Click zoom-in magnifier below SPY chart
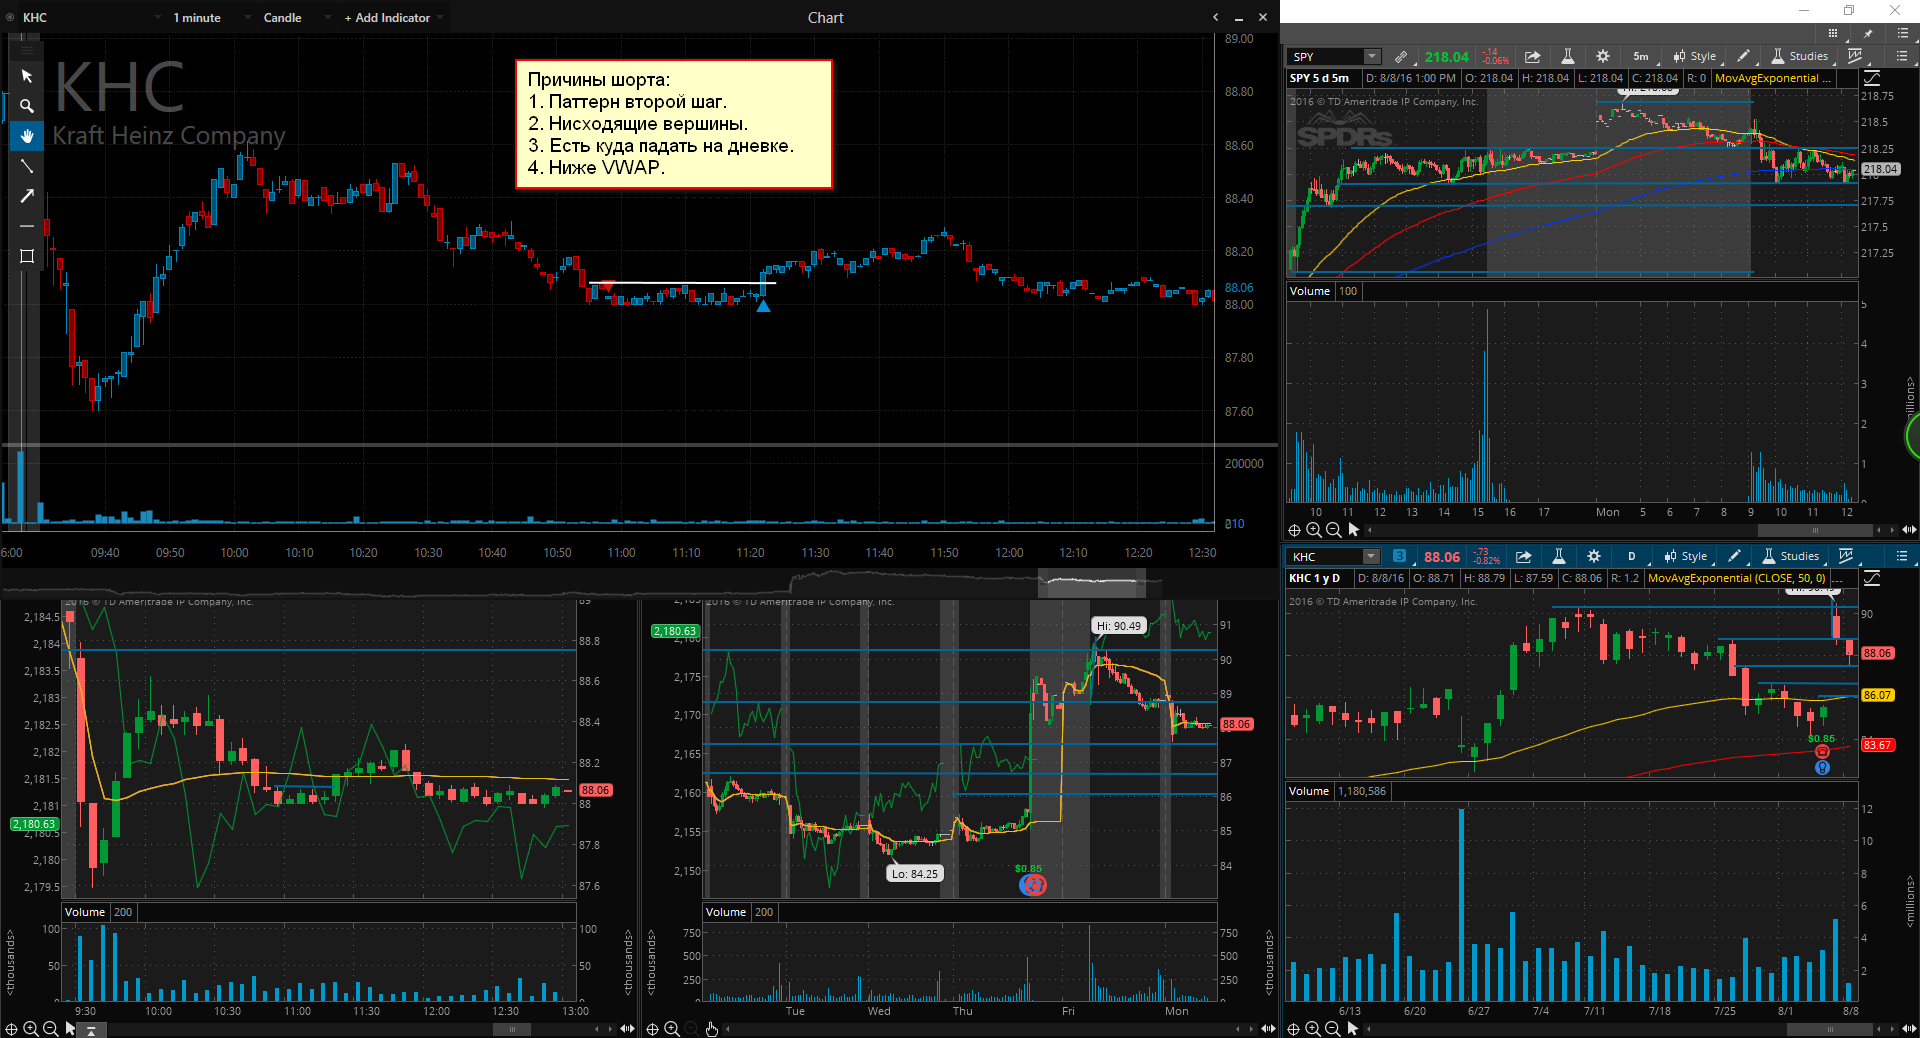The image size is (1920, 1038). pos(1314,530)
